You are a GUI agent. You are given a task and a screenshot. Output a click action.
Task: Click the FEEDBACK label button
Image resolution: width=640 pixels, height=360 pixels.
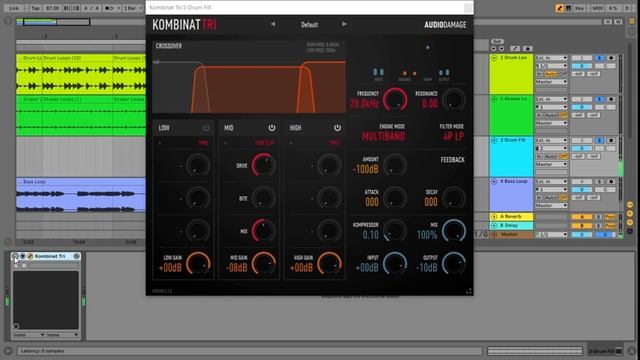pyautogui.click(x=452, y=160)
